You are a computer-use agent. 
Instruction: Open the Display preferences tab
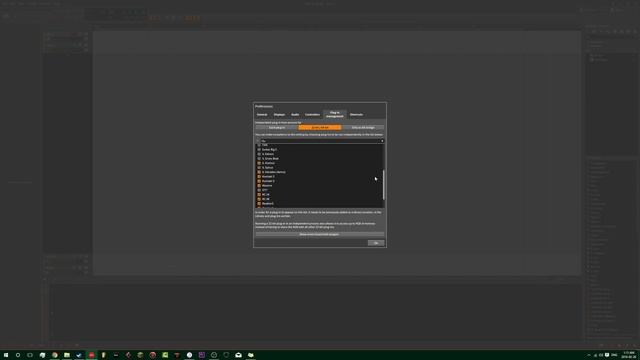(279, 115)
